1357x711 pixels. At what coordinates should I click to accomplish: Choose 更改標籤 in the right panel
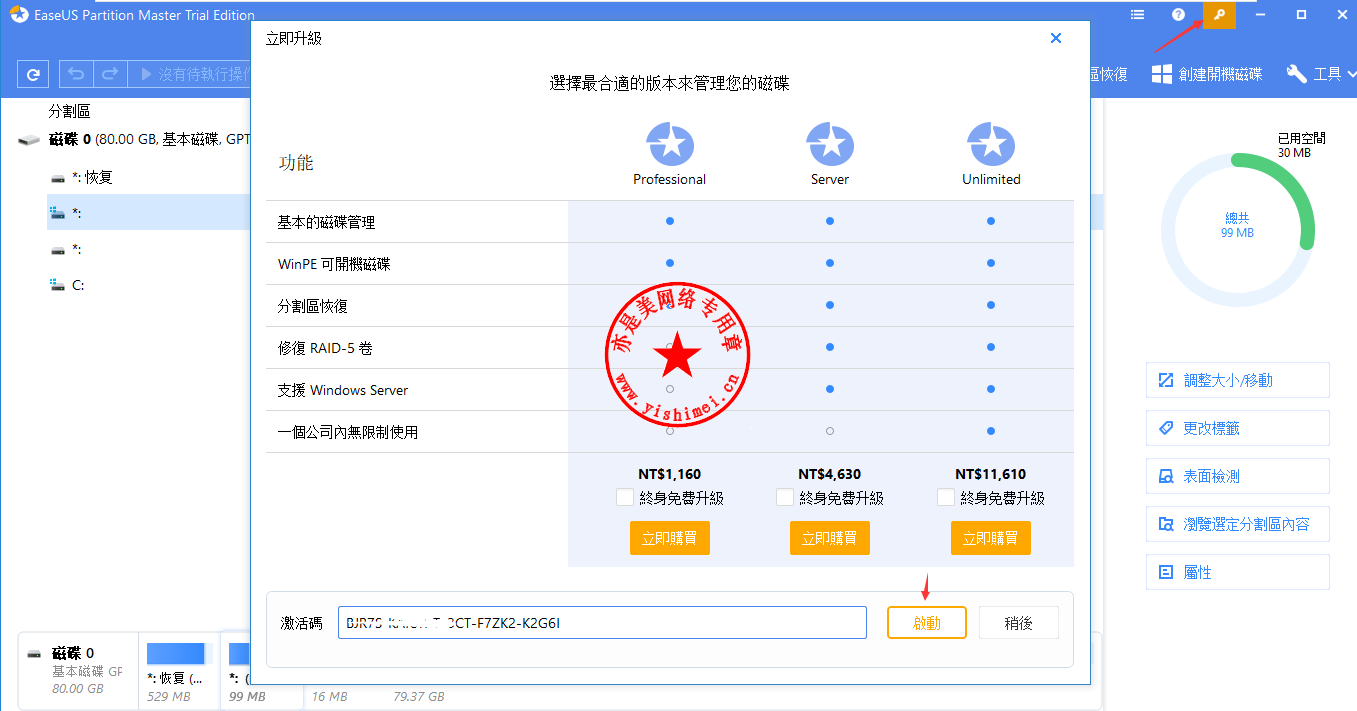click(1238, 428)
